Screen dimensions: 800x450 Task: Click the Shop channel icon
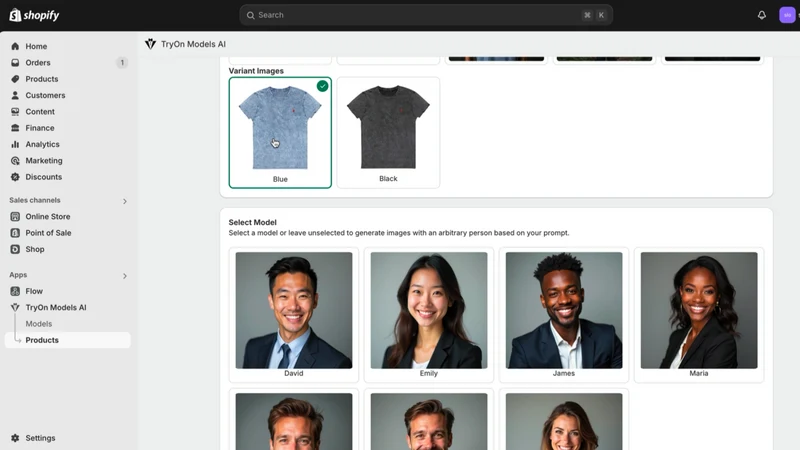tap(15, 249)
